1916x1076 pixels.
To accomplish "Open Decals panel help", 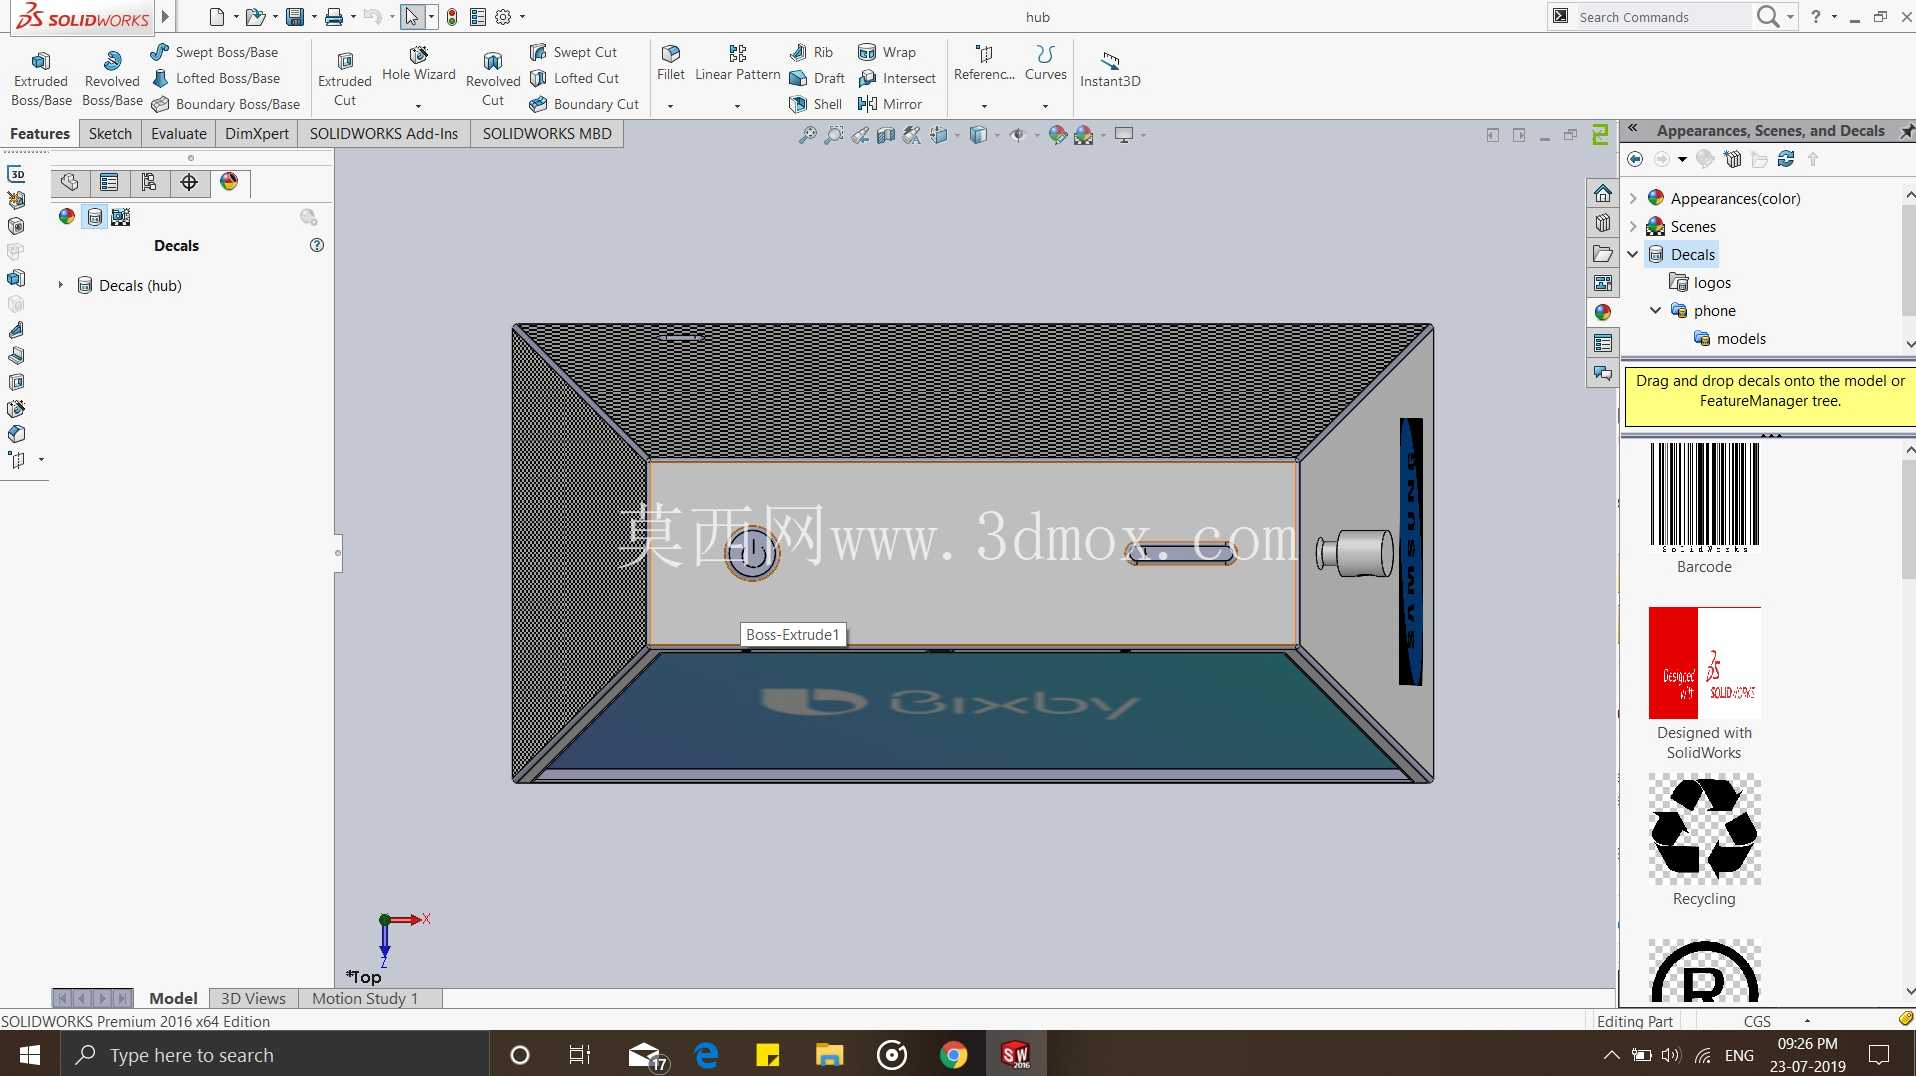I will click(317, 245).
